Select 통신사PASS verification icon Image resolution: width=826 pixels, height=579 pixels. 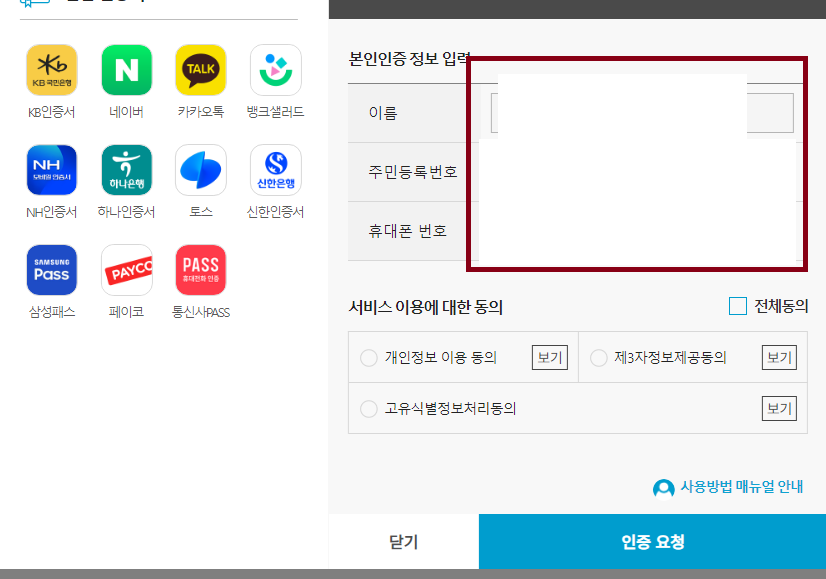coord(200,269)
